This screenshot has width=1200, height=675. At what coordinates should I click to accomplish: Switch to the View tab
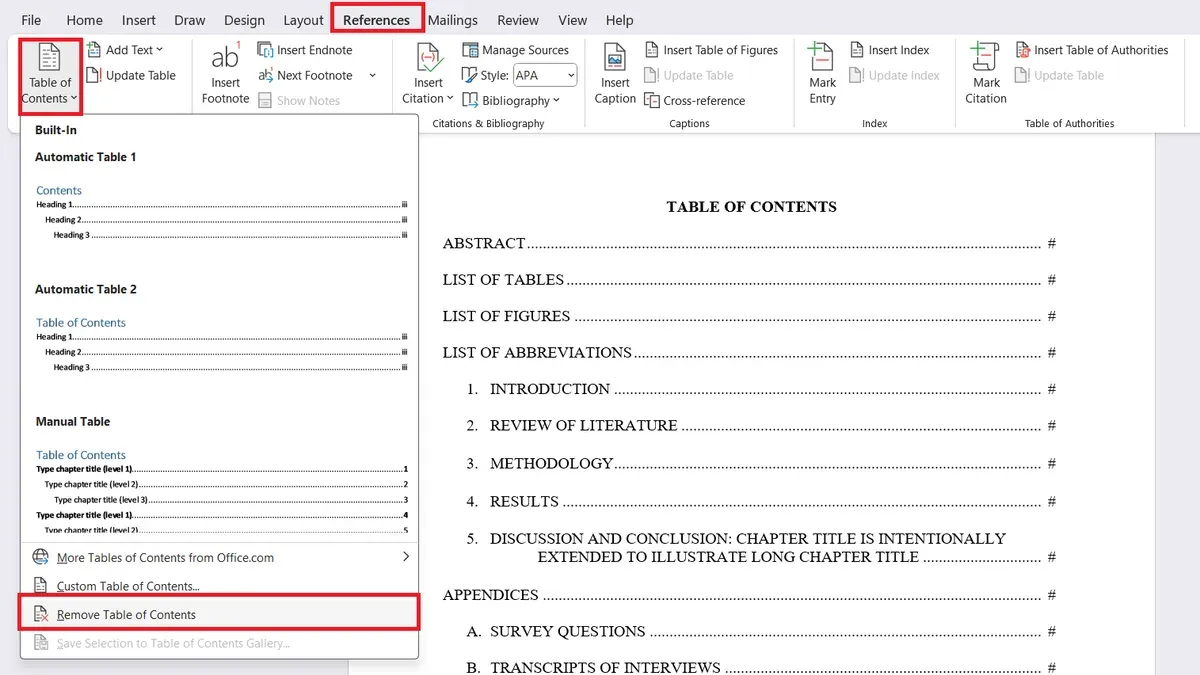[573, 20]
